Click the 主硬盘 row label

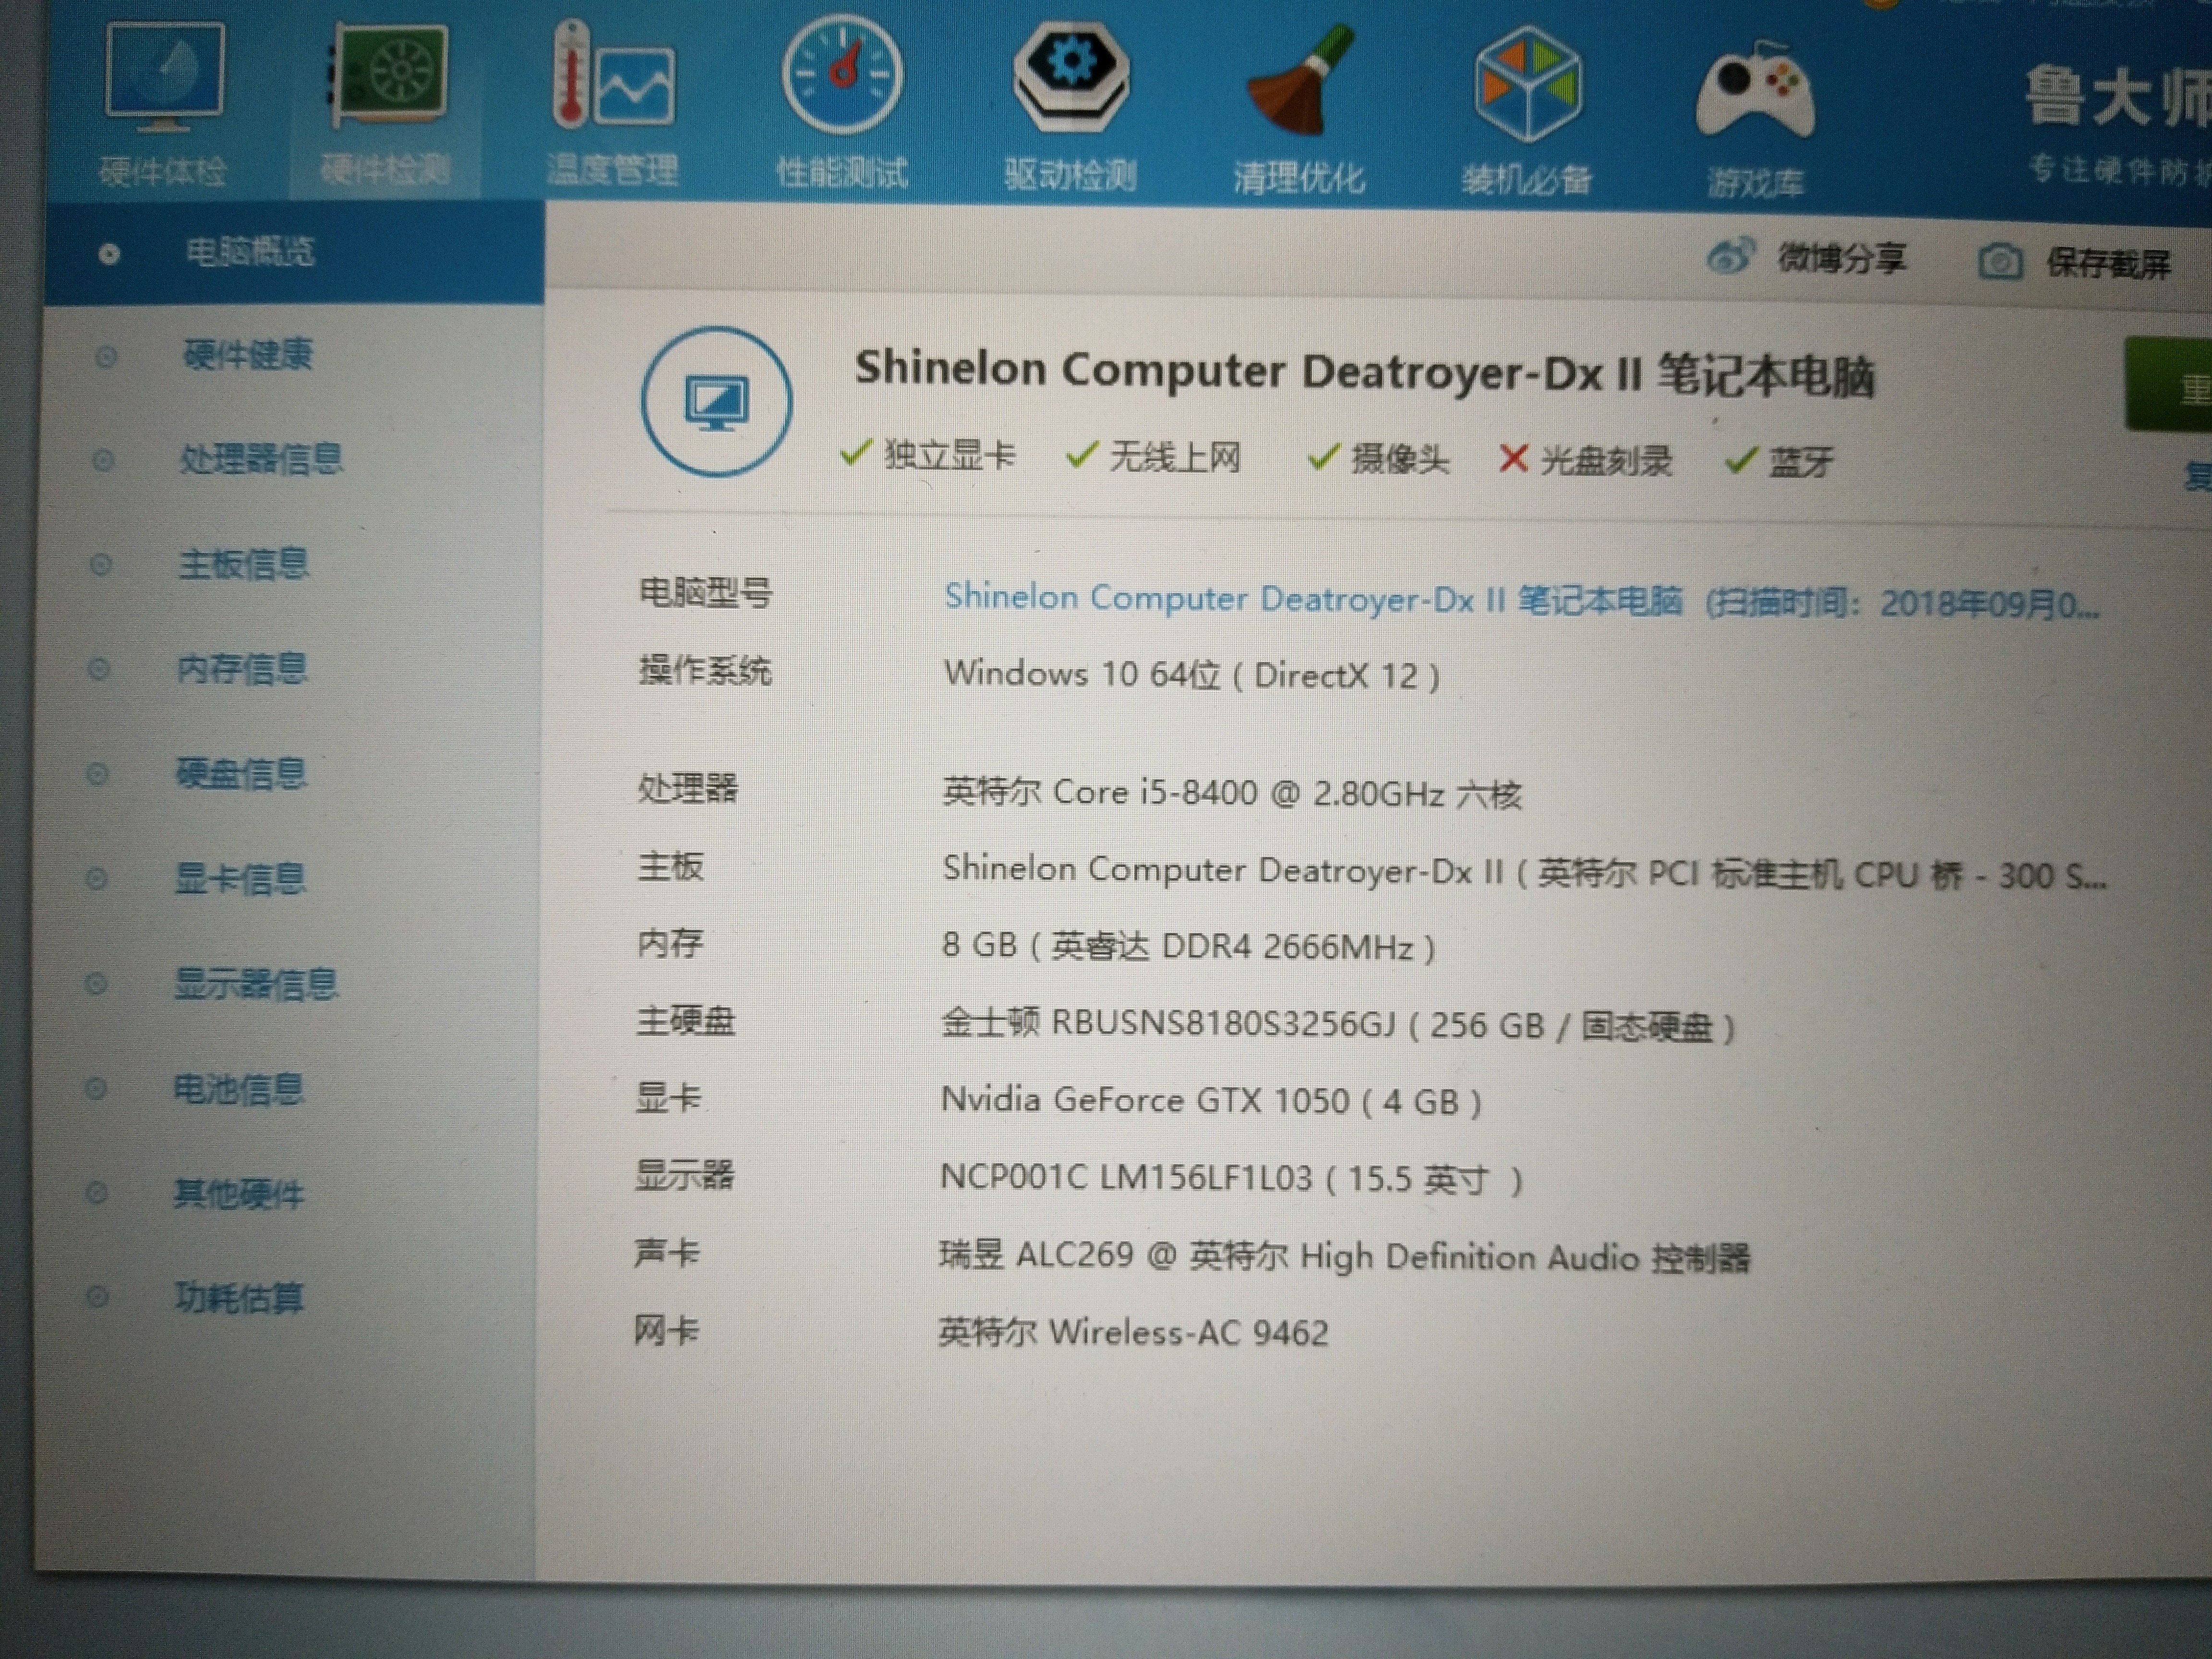click(x=686, y=1020)
